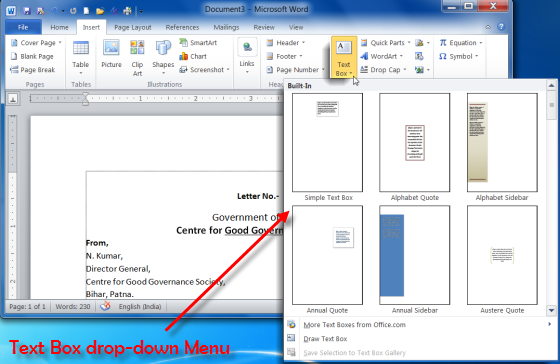Click the Clip Art icon
The width and height of the screenshot is (560, 364).
point(137,58)
